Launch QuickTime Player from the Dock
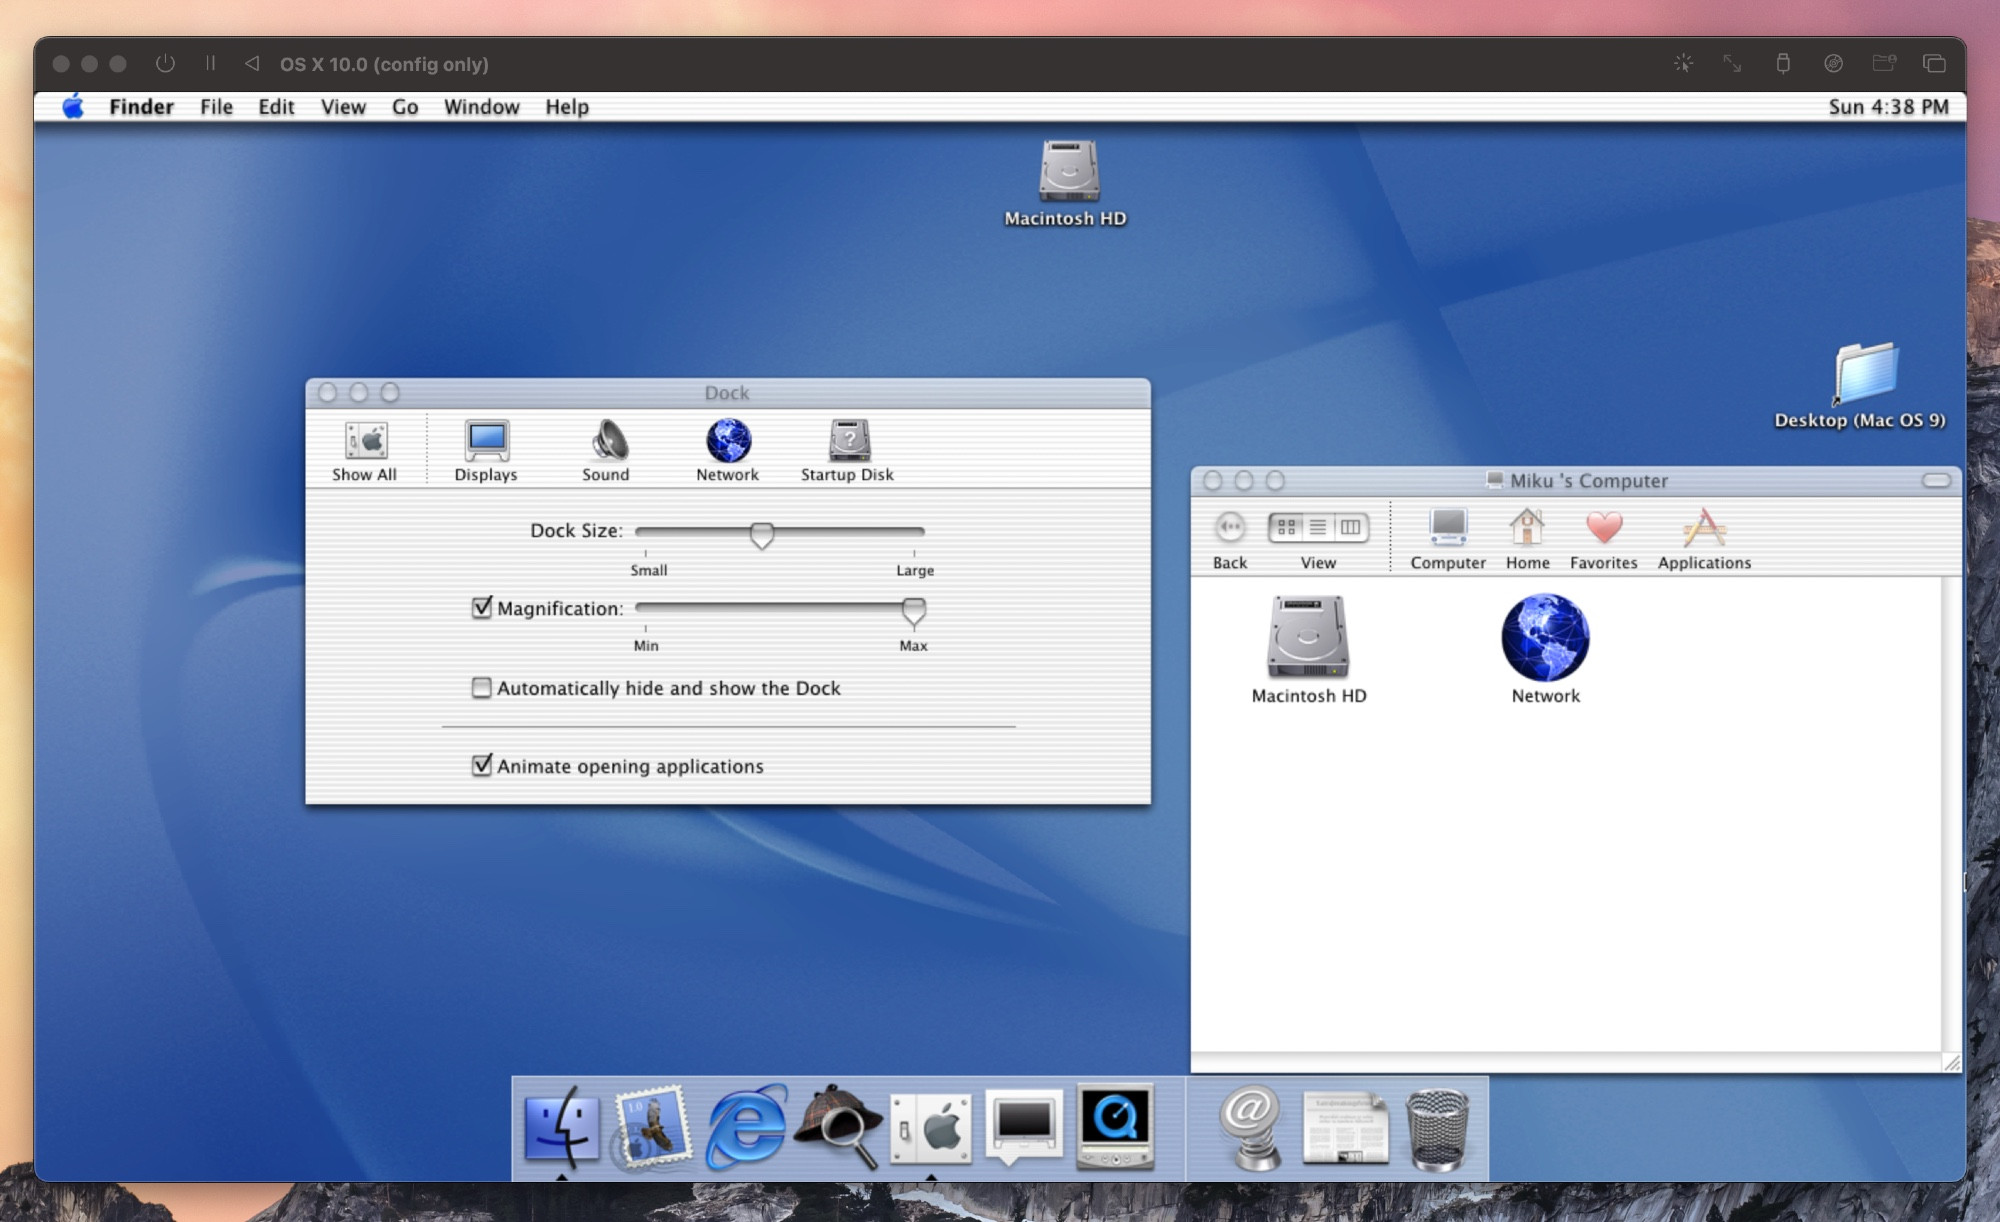The image size is (2000, 1222). point(1116,1128)
